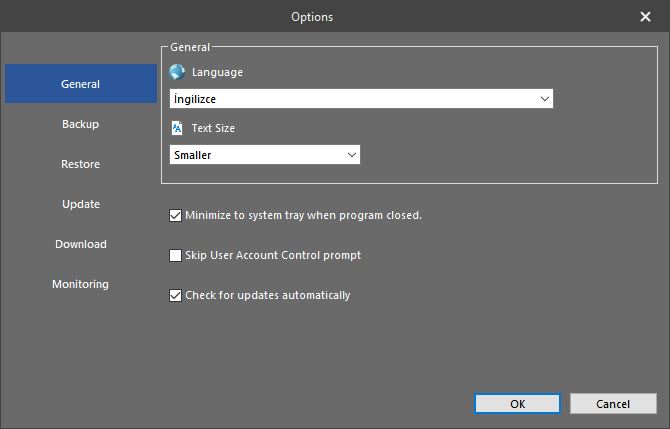Go to the Update tab

[81, 204]
